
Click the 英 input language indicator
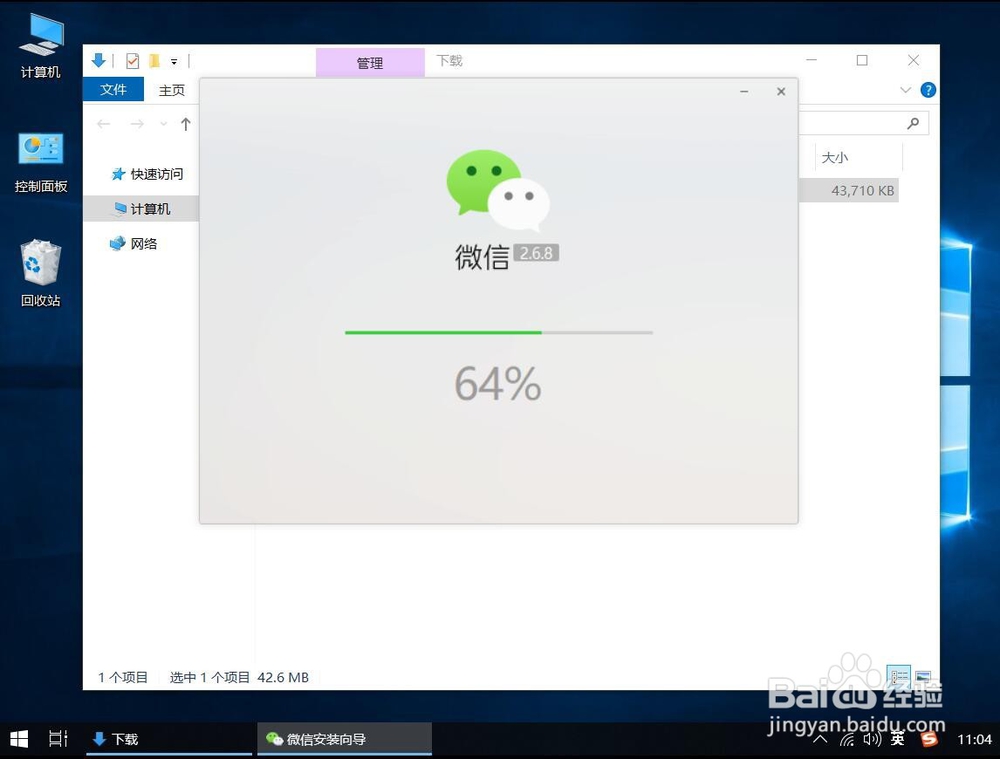click(898, 739)
